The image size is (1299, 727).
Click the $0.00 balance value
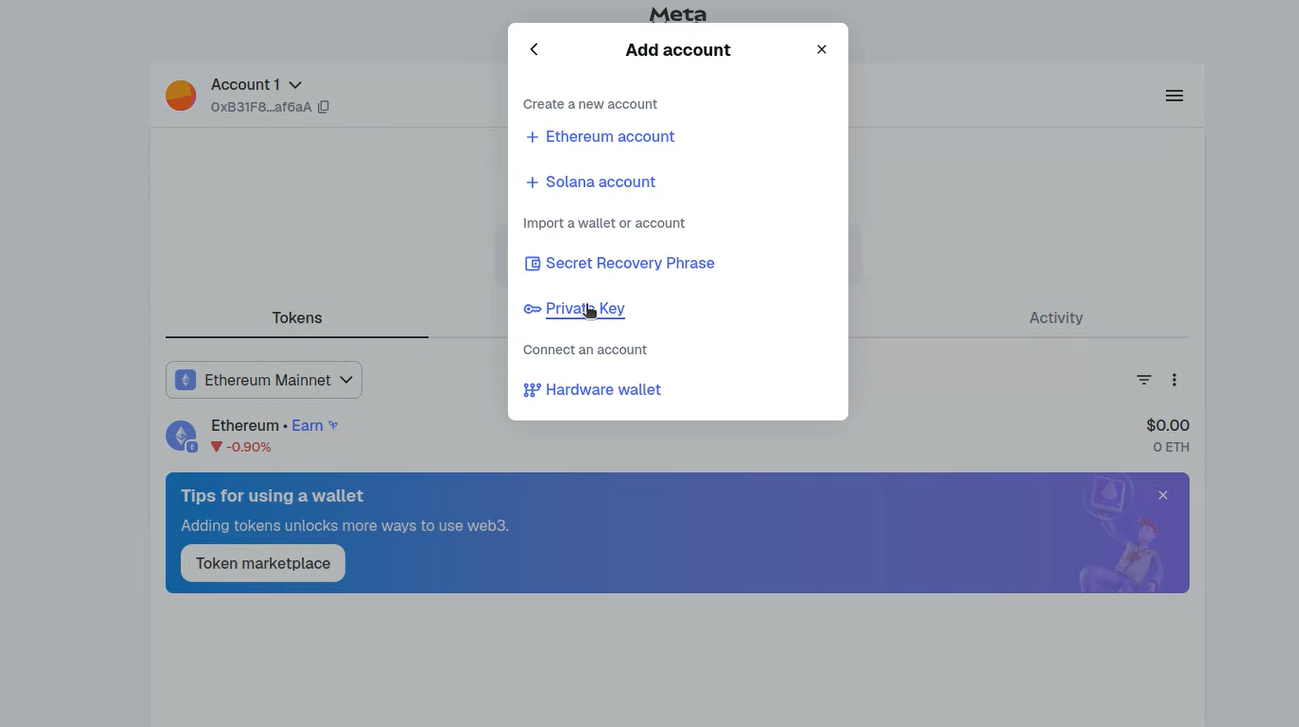point(1168,426)
